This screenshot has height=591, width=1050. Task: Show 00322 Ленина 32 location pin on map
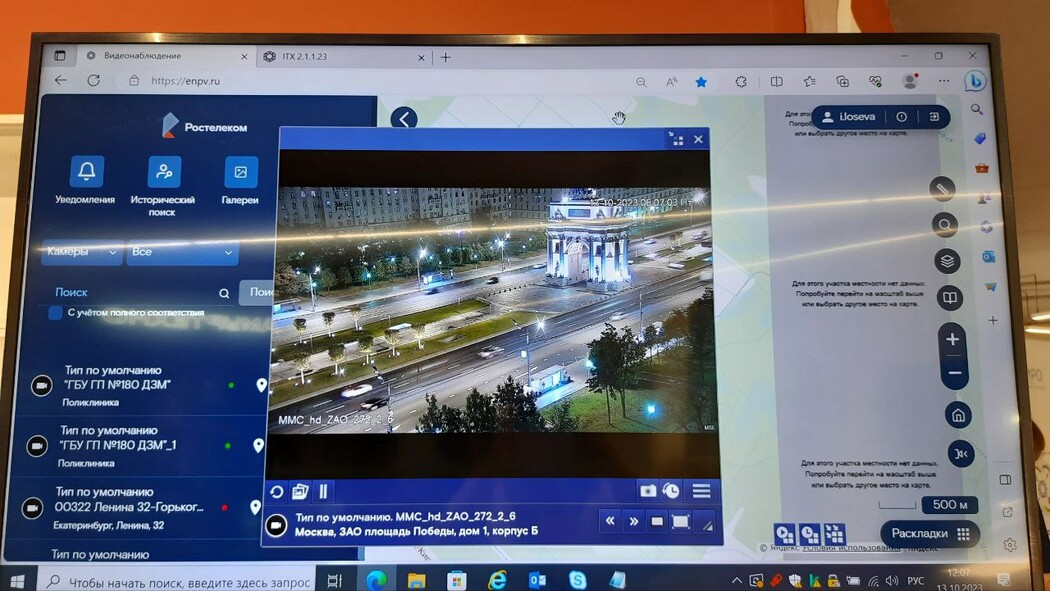[x=255, y=507]
